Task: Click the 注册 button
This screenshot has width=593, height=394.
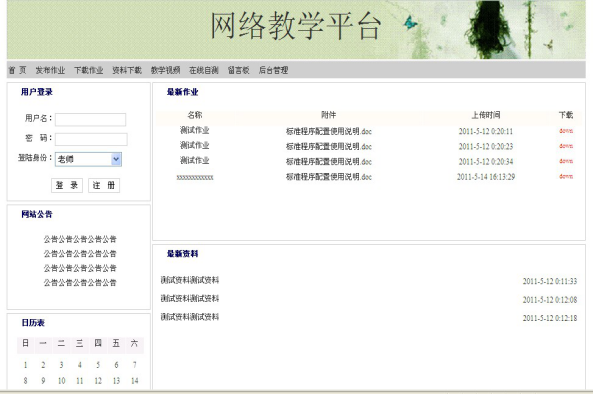Action: [x=104, y=185]
